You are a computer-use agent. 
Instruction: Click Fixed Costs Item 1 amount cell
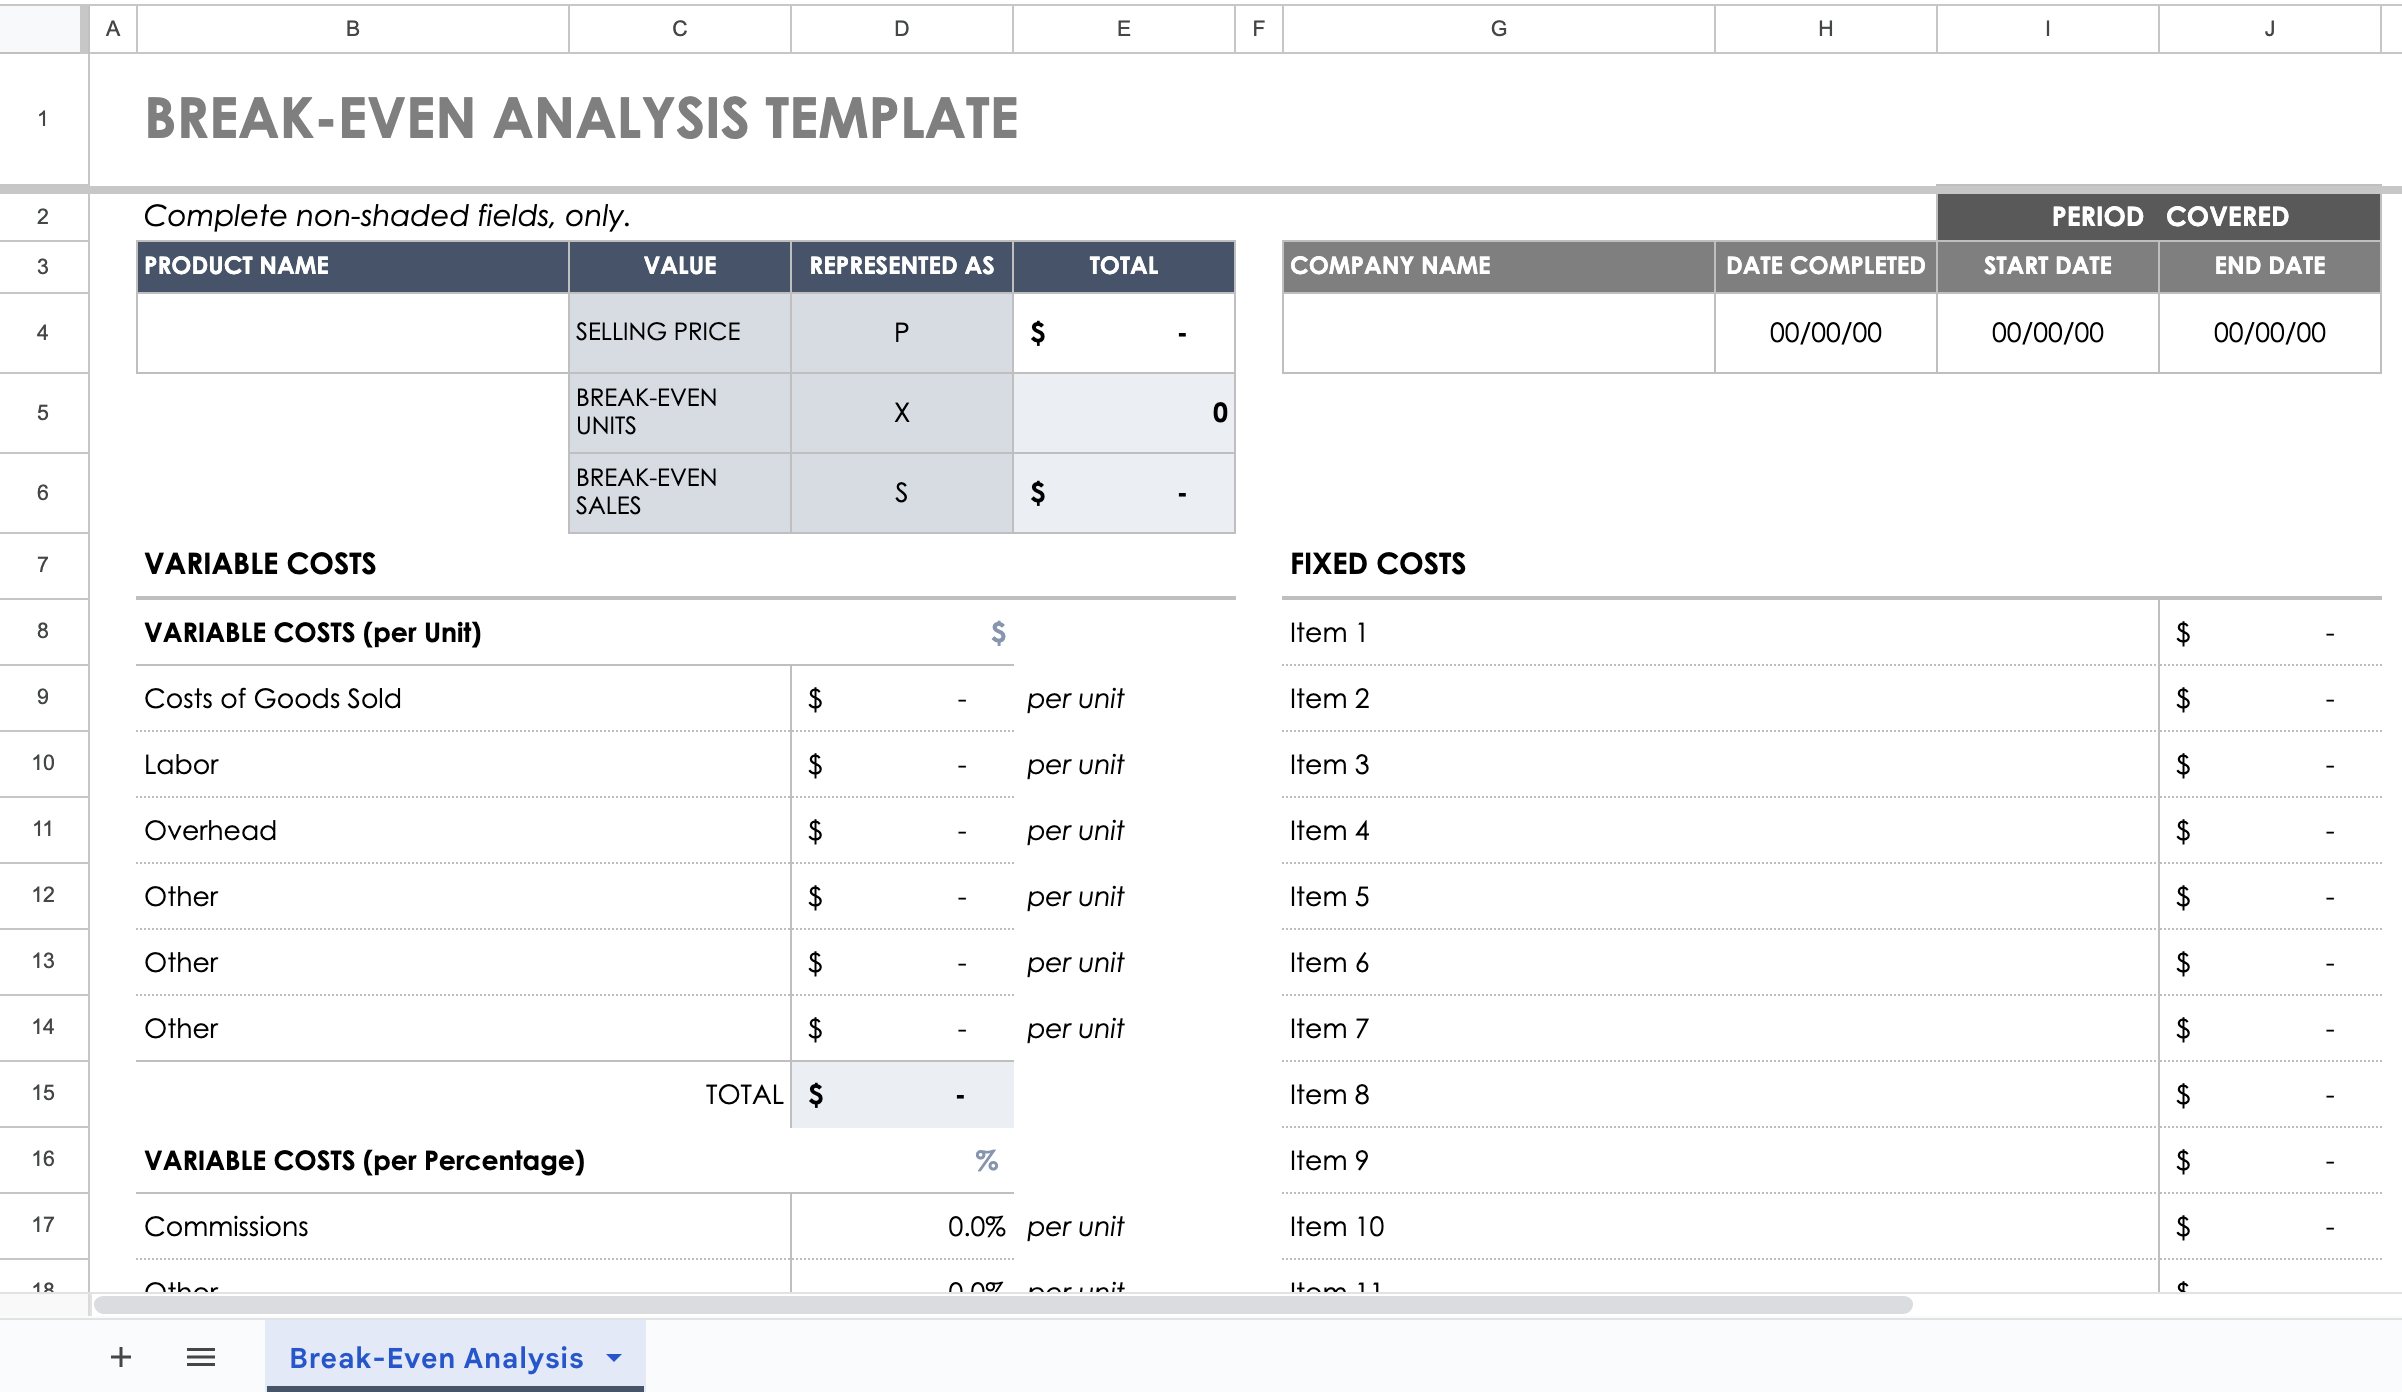coord(2269,632)
